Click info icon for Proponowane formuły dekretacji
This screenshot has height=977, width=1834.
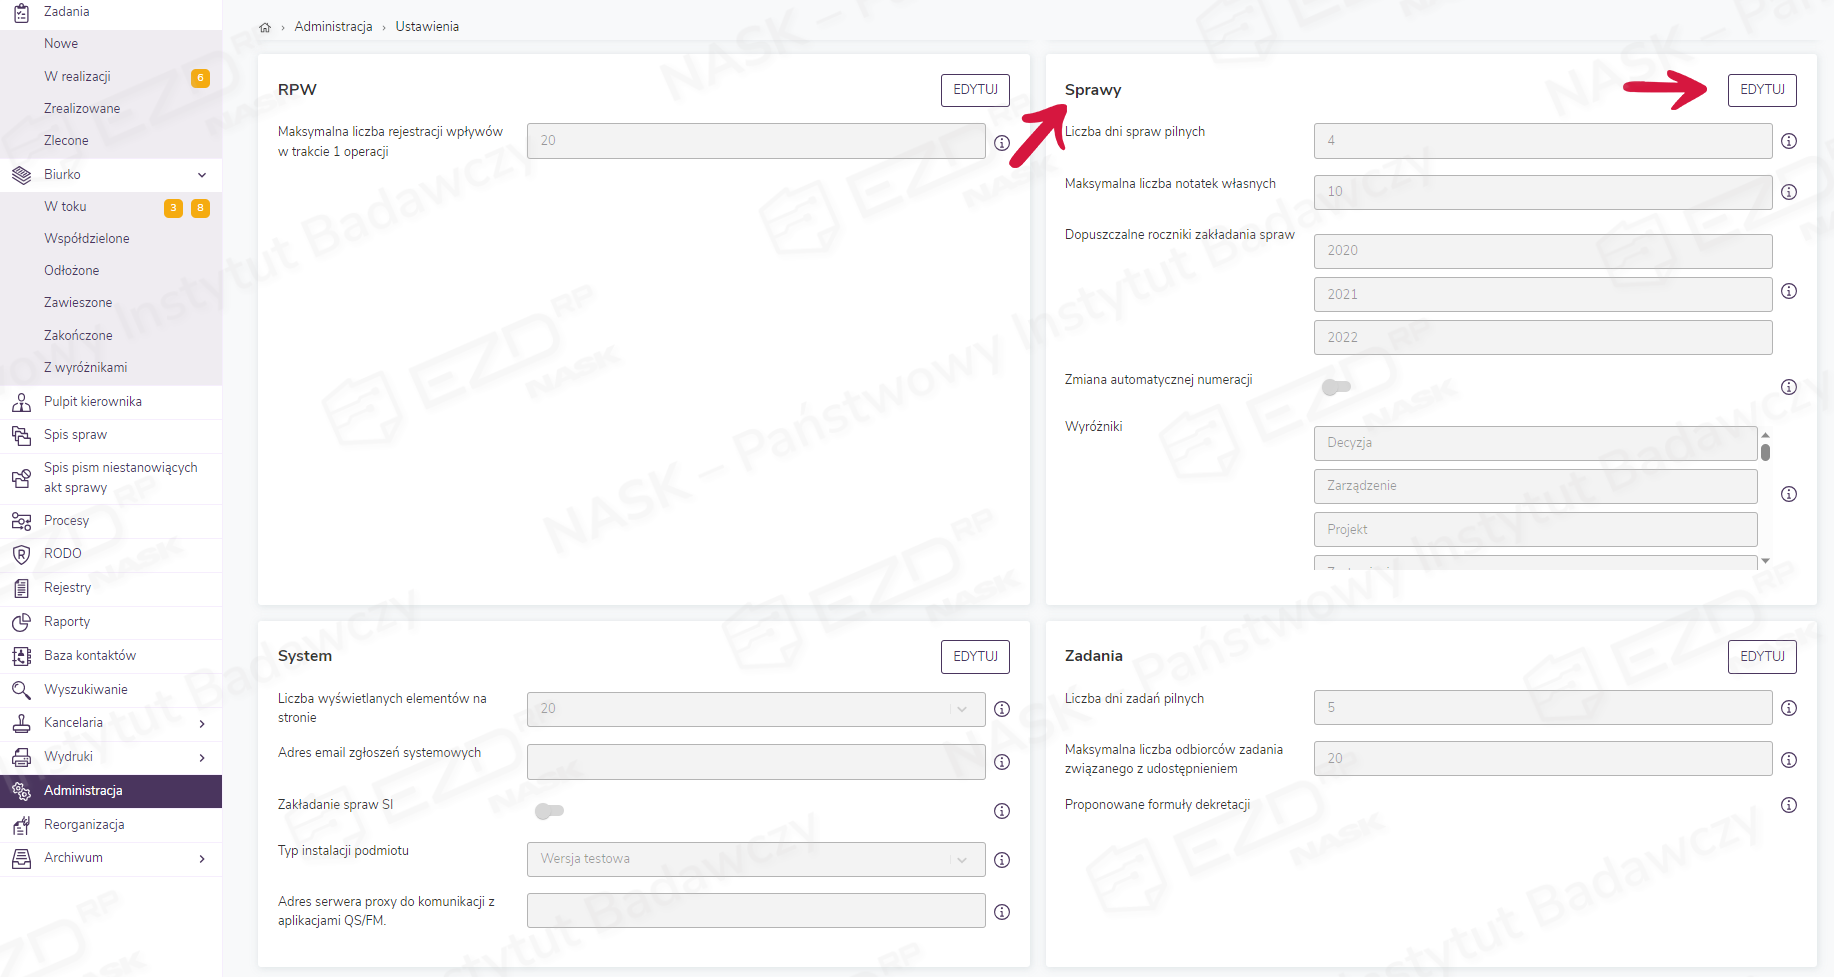pyautogui.click(x=1789, y=805)
